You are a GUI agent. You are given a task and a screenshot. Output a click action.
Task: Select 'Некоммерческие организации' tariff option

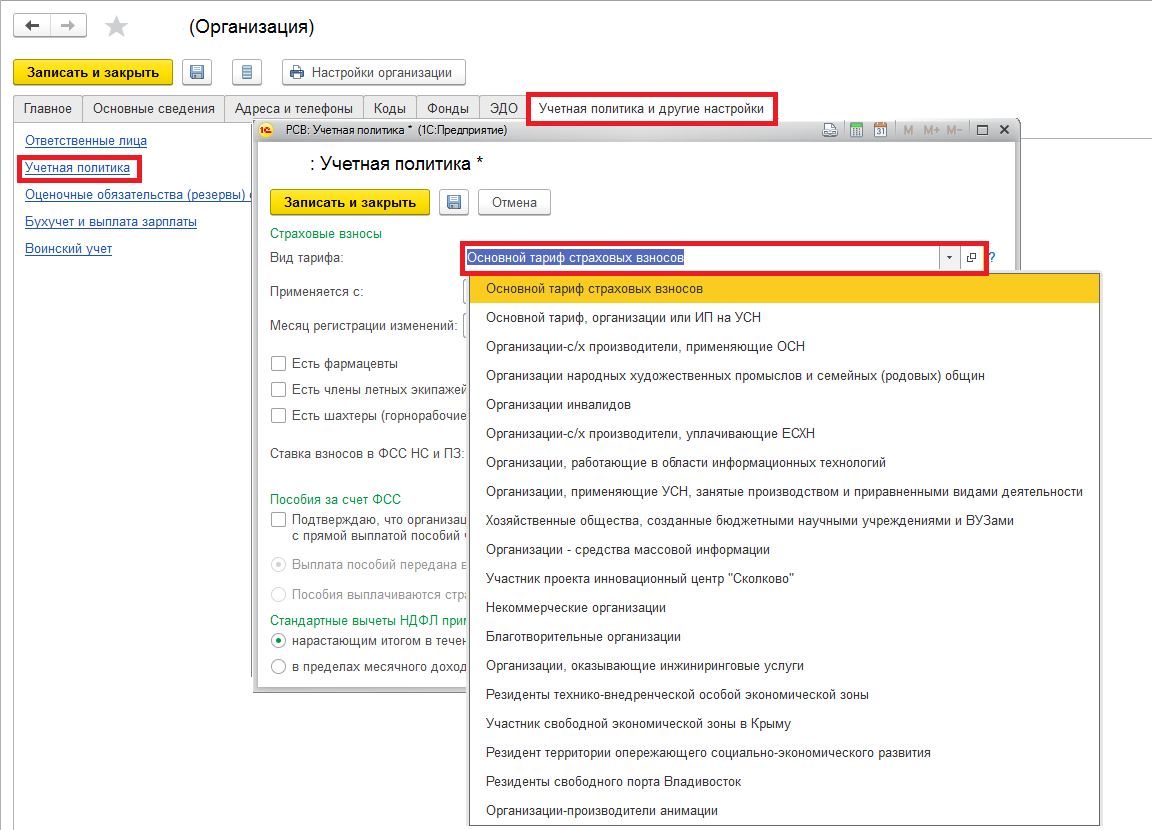coord(575,608)
